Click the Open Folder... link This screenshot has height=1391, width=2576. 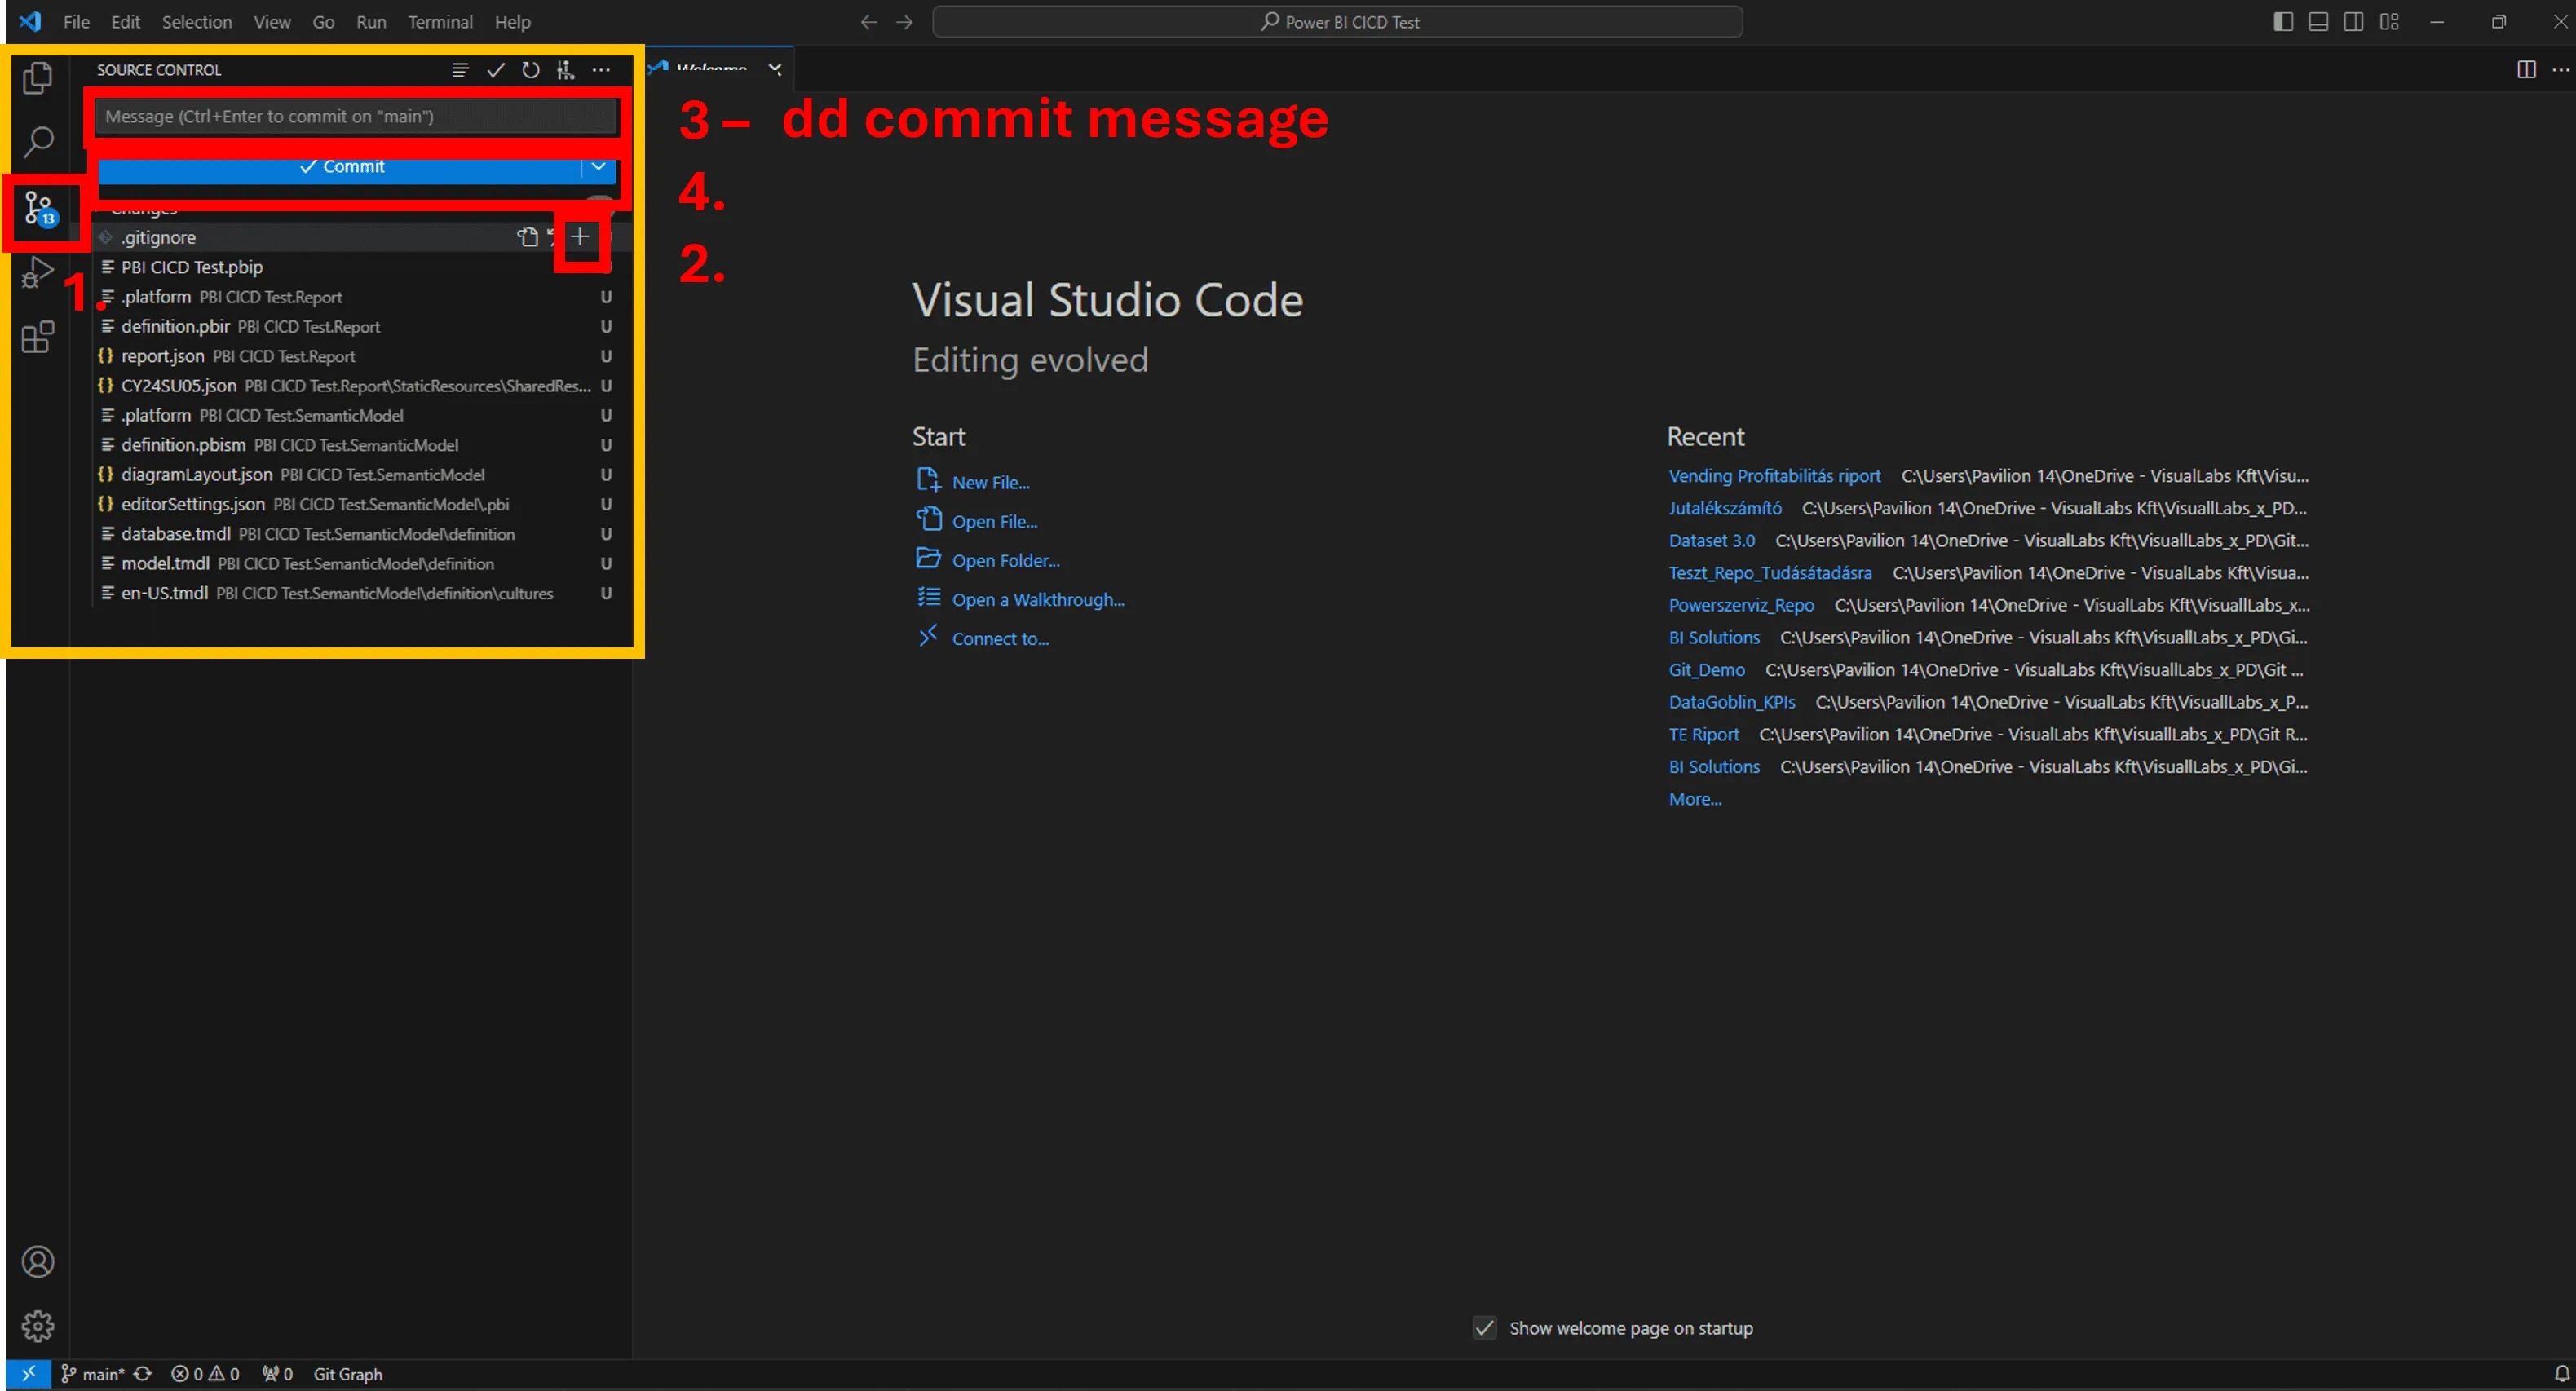(1005, 560)
